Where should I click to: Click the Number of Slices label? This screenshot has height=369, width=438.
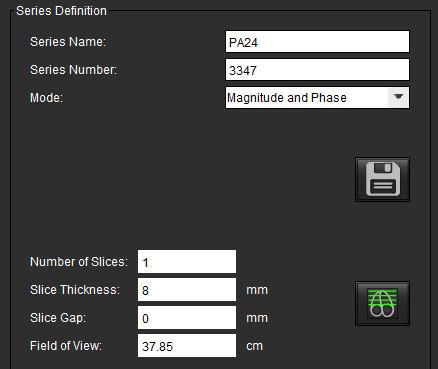pos(79,262)
